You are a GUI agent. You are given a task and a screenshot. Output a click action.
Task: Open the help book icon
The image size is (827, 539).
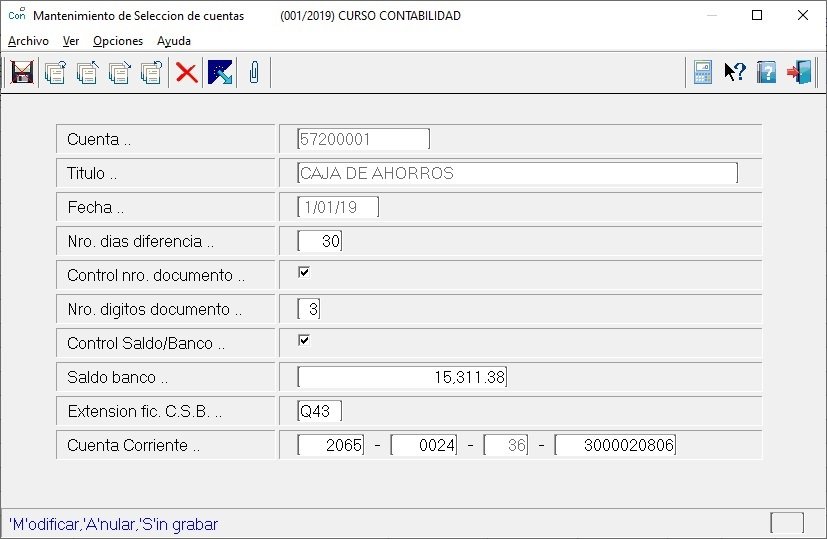point(766,72)
